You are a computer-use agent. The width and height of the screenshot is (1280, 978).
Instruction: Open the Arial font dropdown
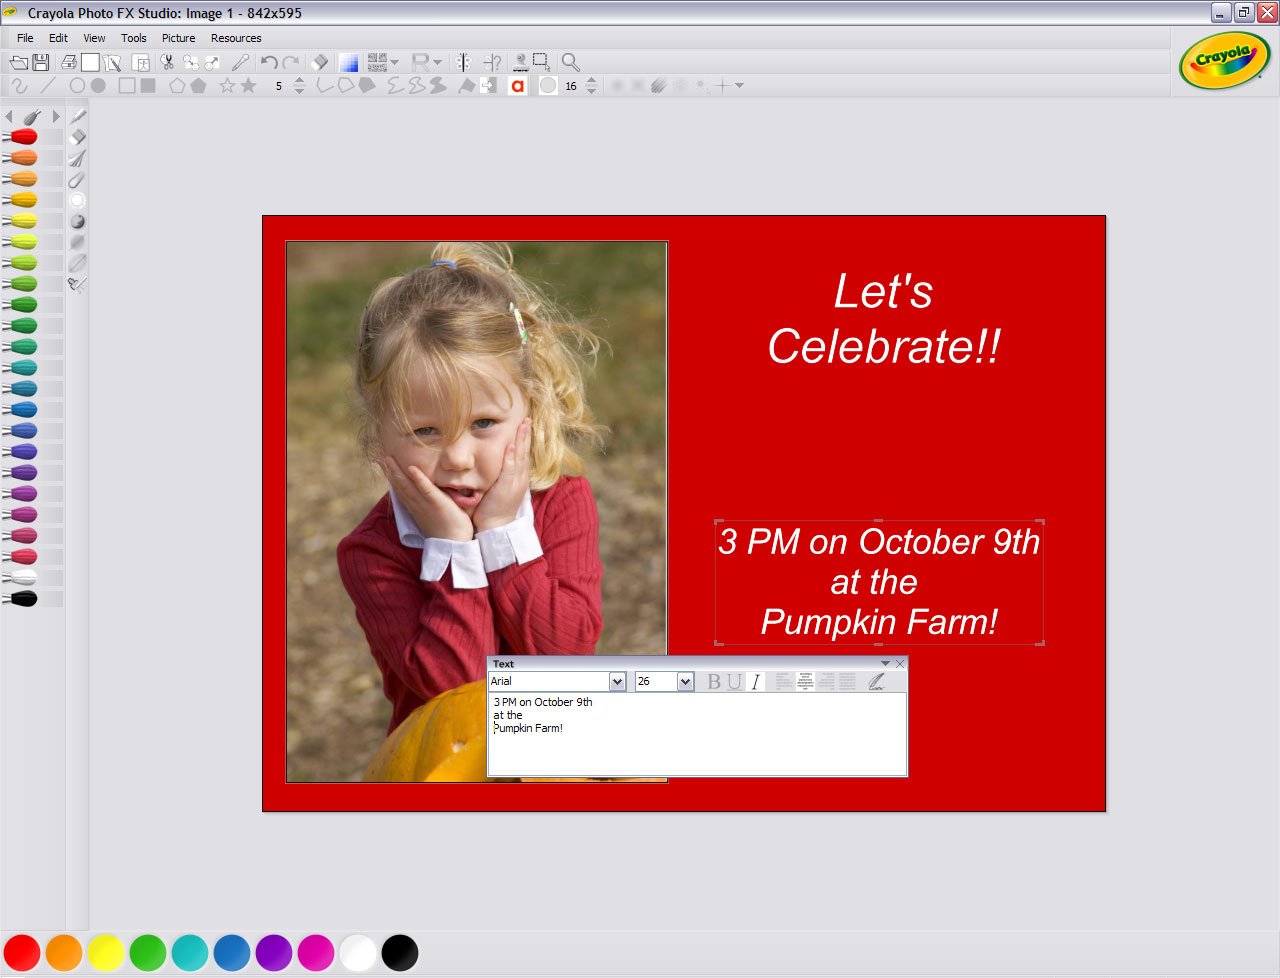pos(617,682)
